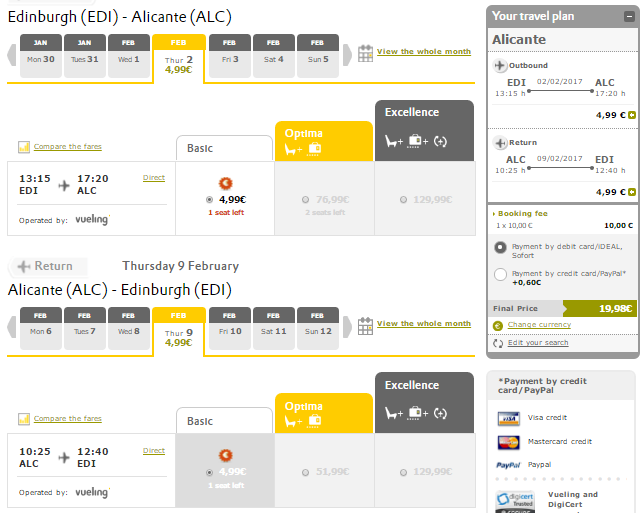The height and width of the screenshot is (513, 642).
Task: Select outbound date Fri 3 Feb tab
Action: pyautogui.click(x=230, y=56)
